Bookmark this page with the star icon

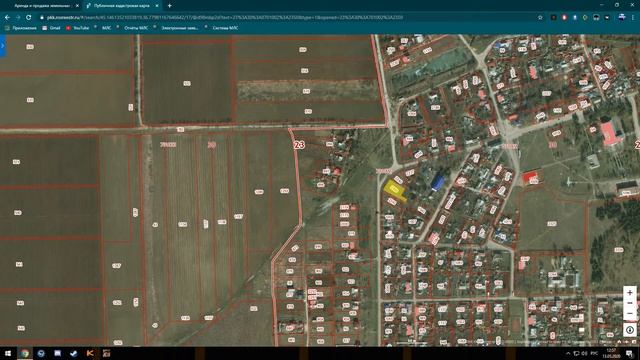(x=540, y=18)
